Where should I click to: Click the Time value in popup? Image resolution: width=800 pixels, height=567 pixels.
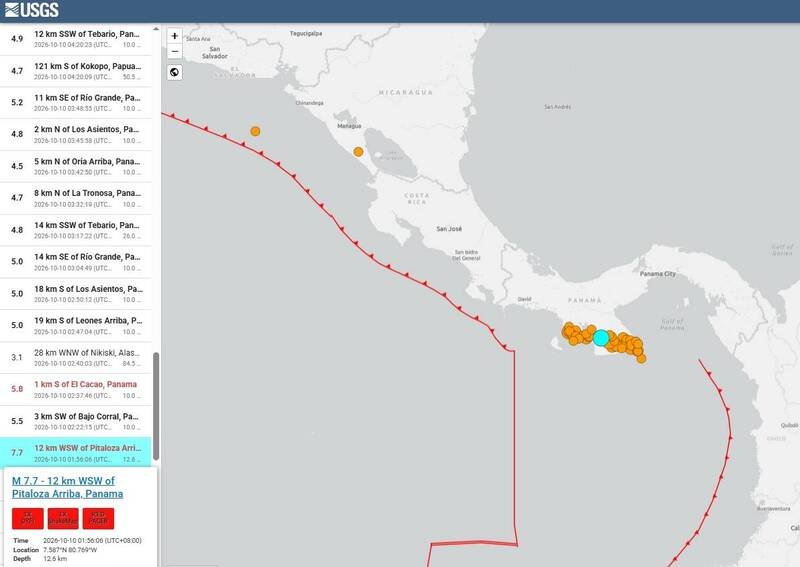[92, 540]
